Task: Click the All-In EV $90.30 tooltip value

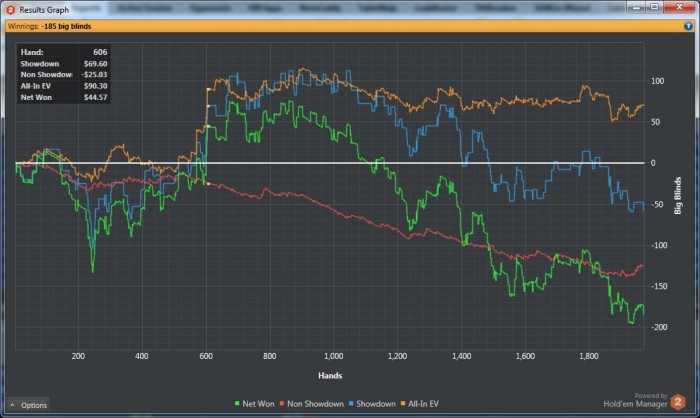Action: coord(95,86)
